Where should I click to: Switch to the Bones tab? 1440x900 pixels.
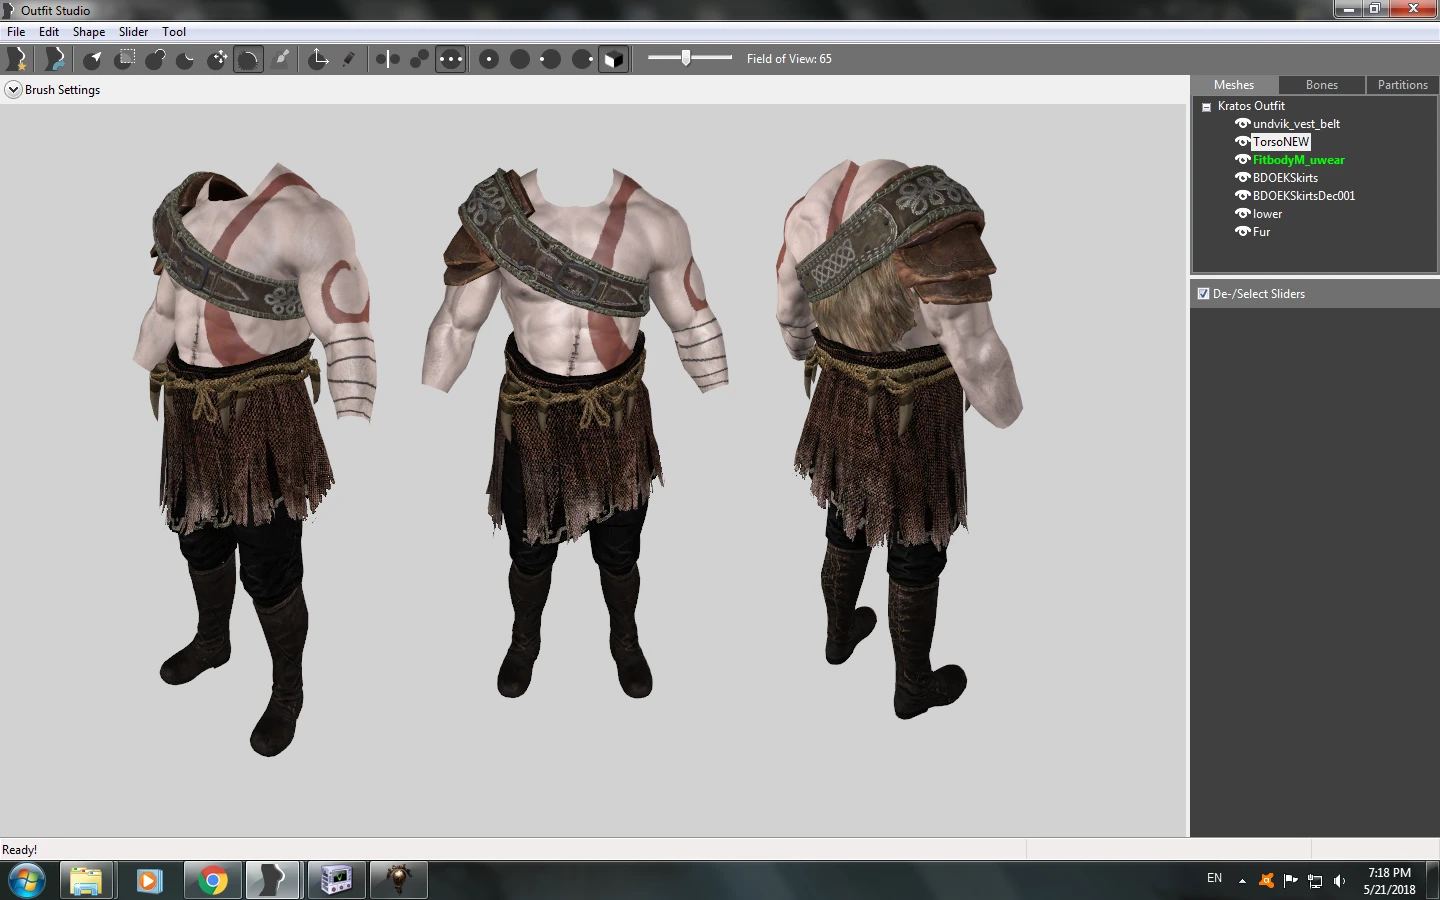[x=1321, y=85]
